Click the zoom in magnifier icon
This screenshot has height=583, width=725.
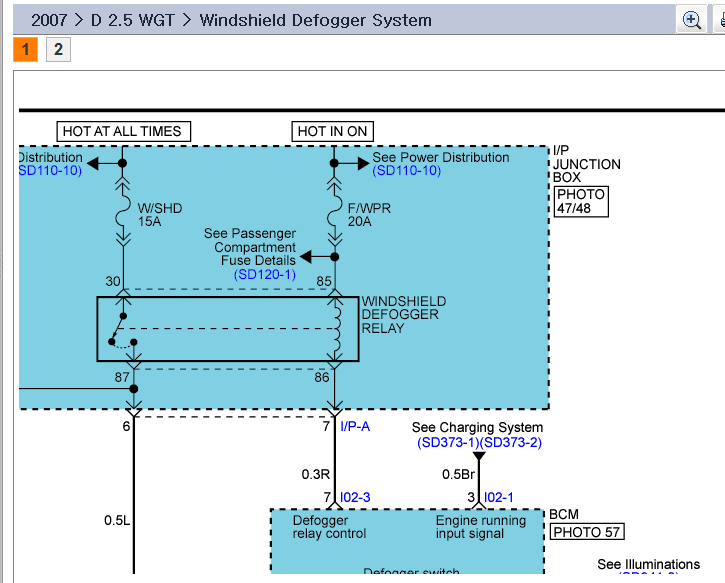[691, 20]
